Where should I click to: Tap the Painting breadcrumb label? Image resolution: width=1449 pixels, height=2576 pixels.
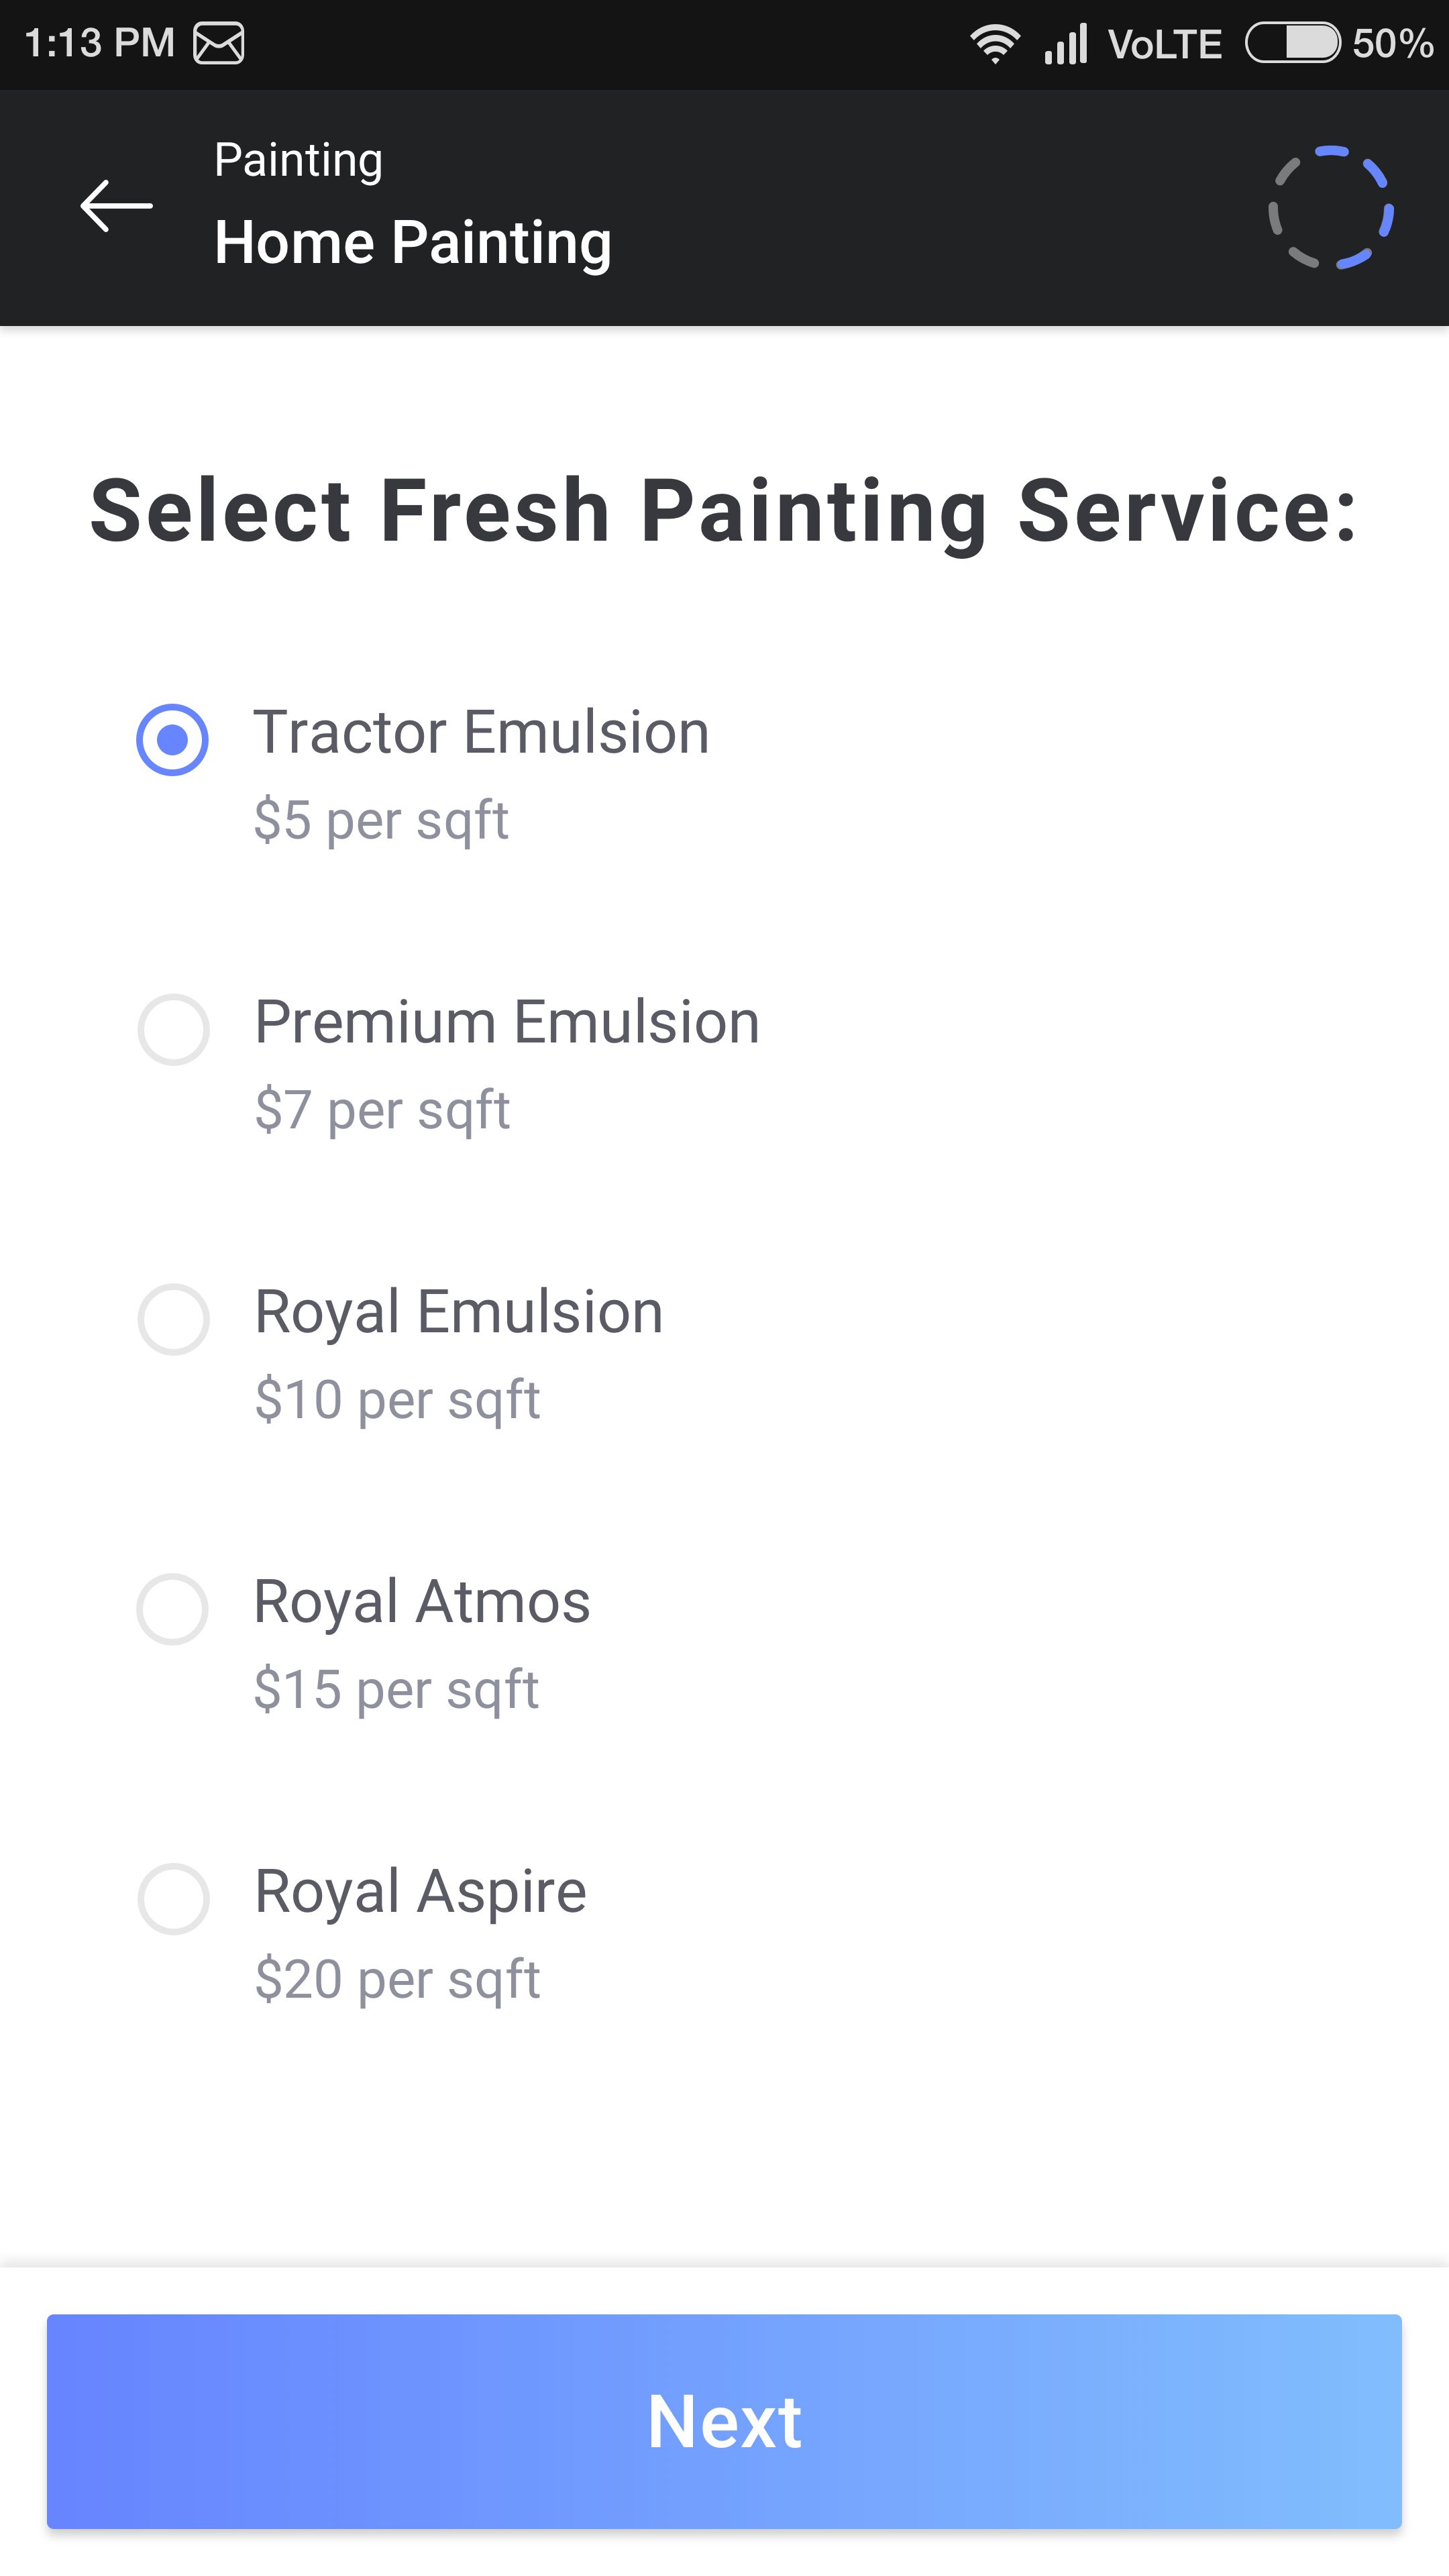tap(298, 160)
